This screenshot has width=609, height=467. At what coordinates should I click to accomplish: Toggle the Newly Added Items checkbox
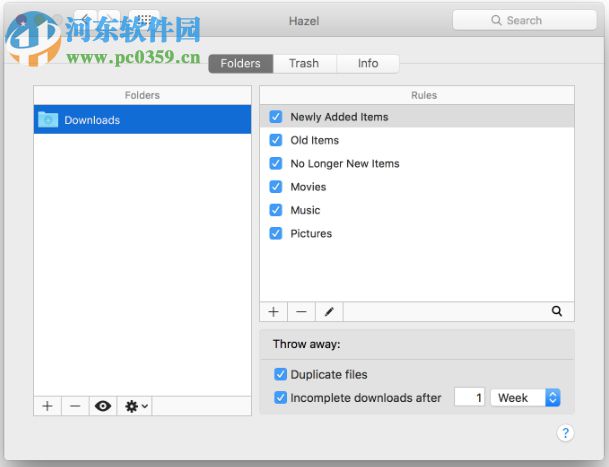pos(276,117)
